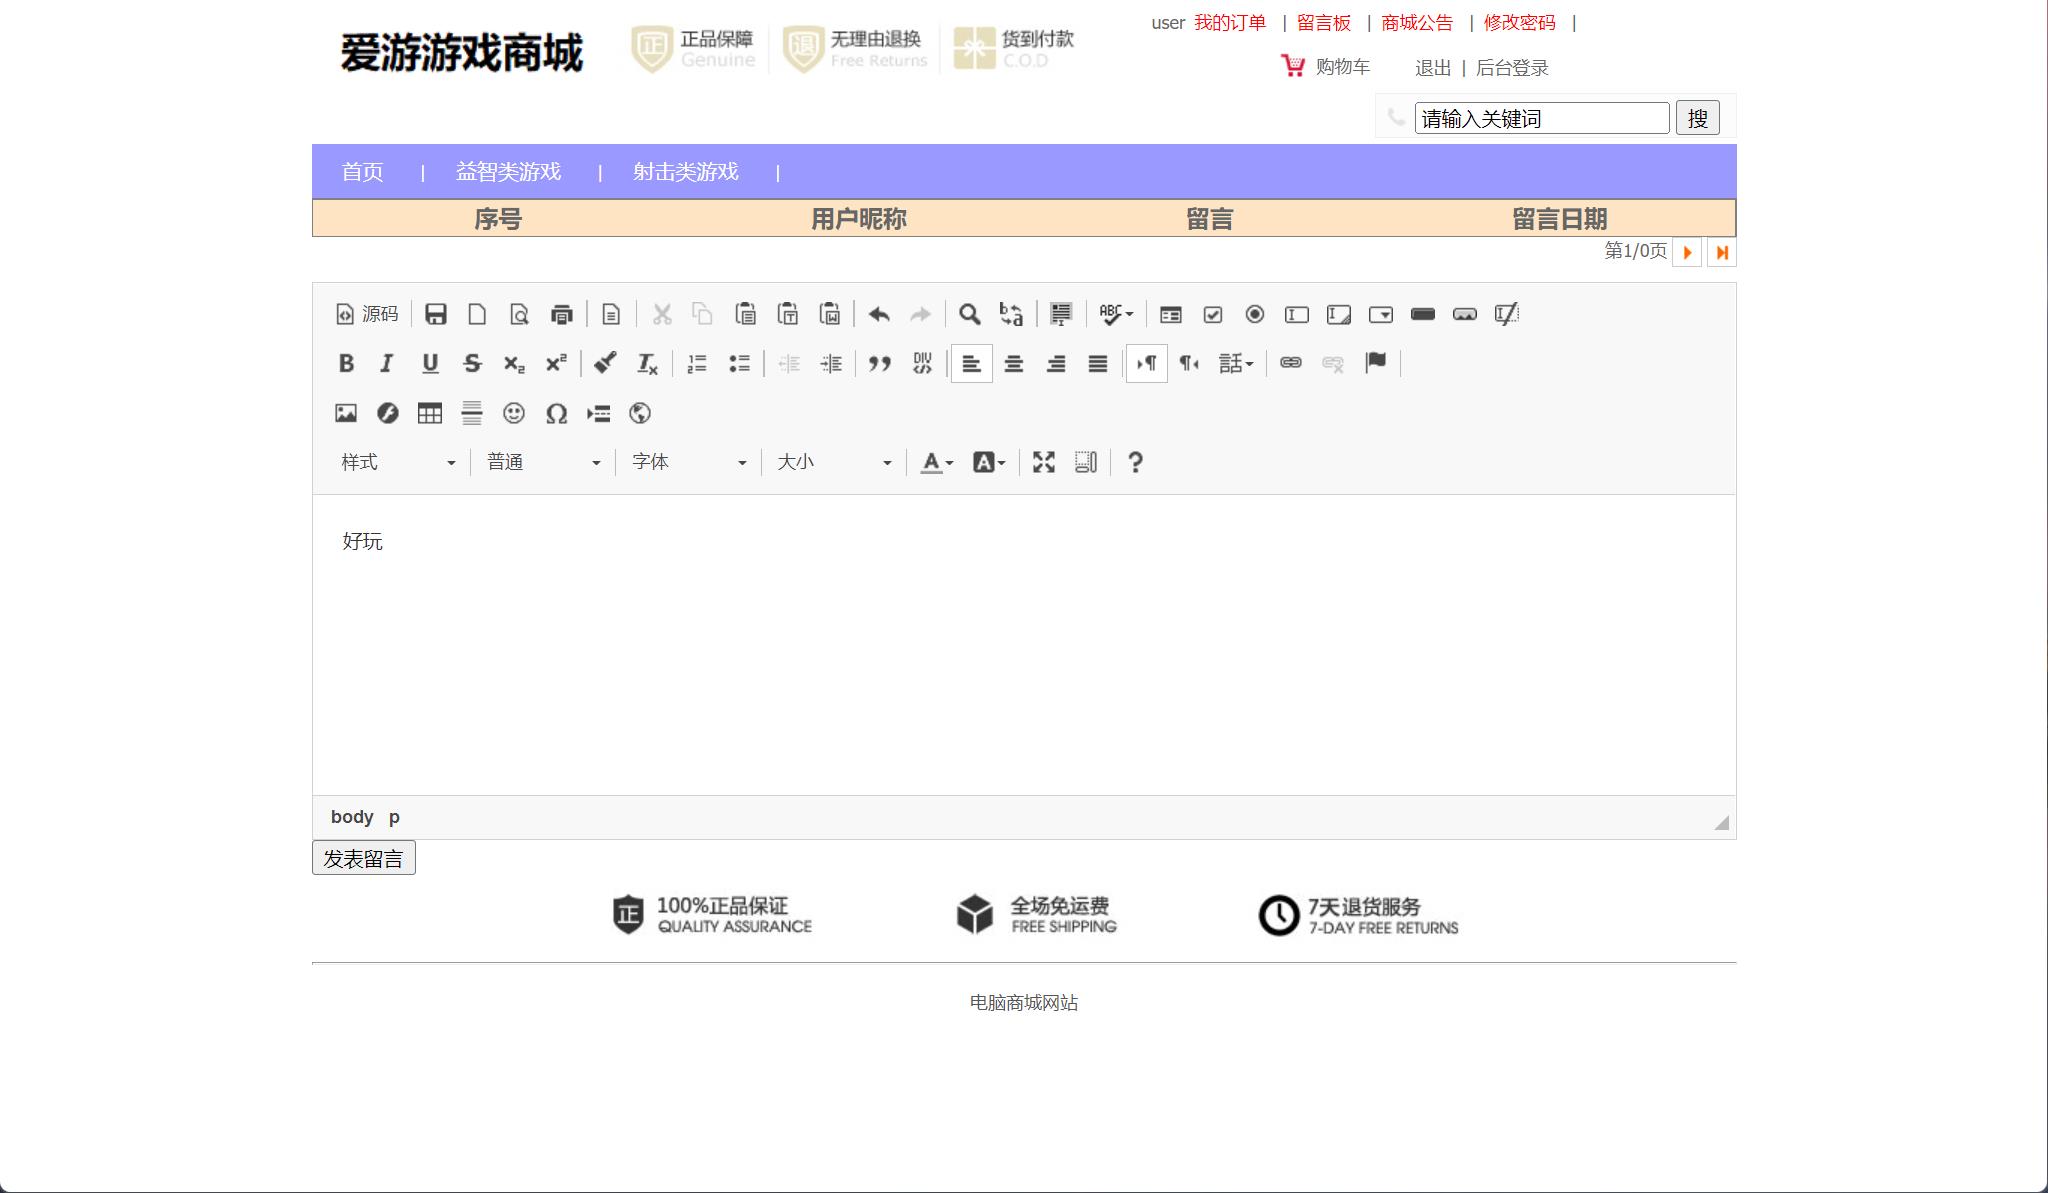Switch to the 益智类游戏 category
Image resolution: width=2048 pixels, height=1193 pixels.
point(508,171)
